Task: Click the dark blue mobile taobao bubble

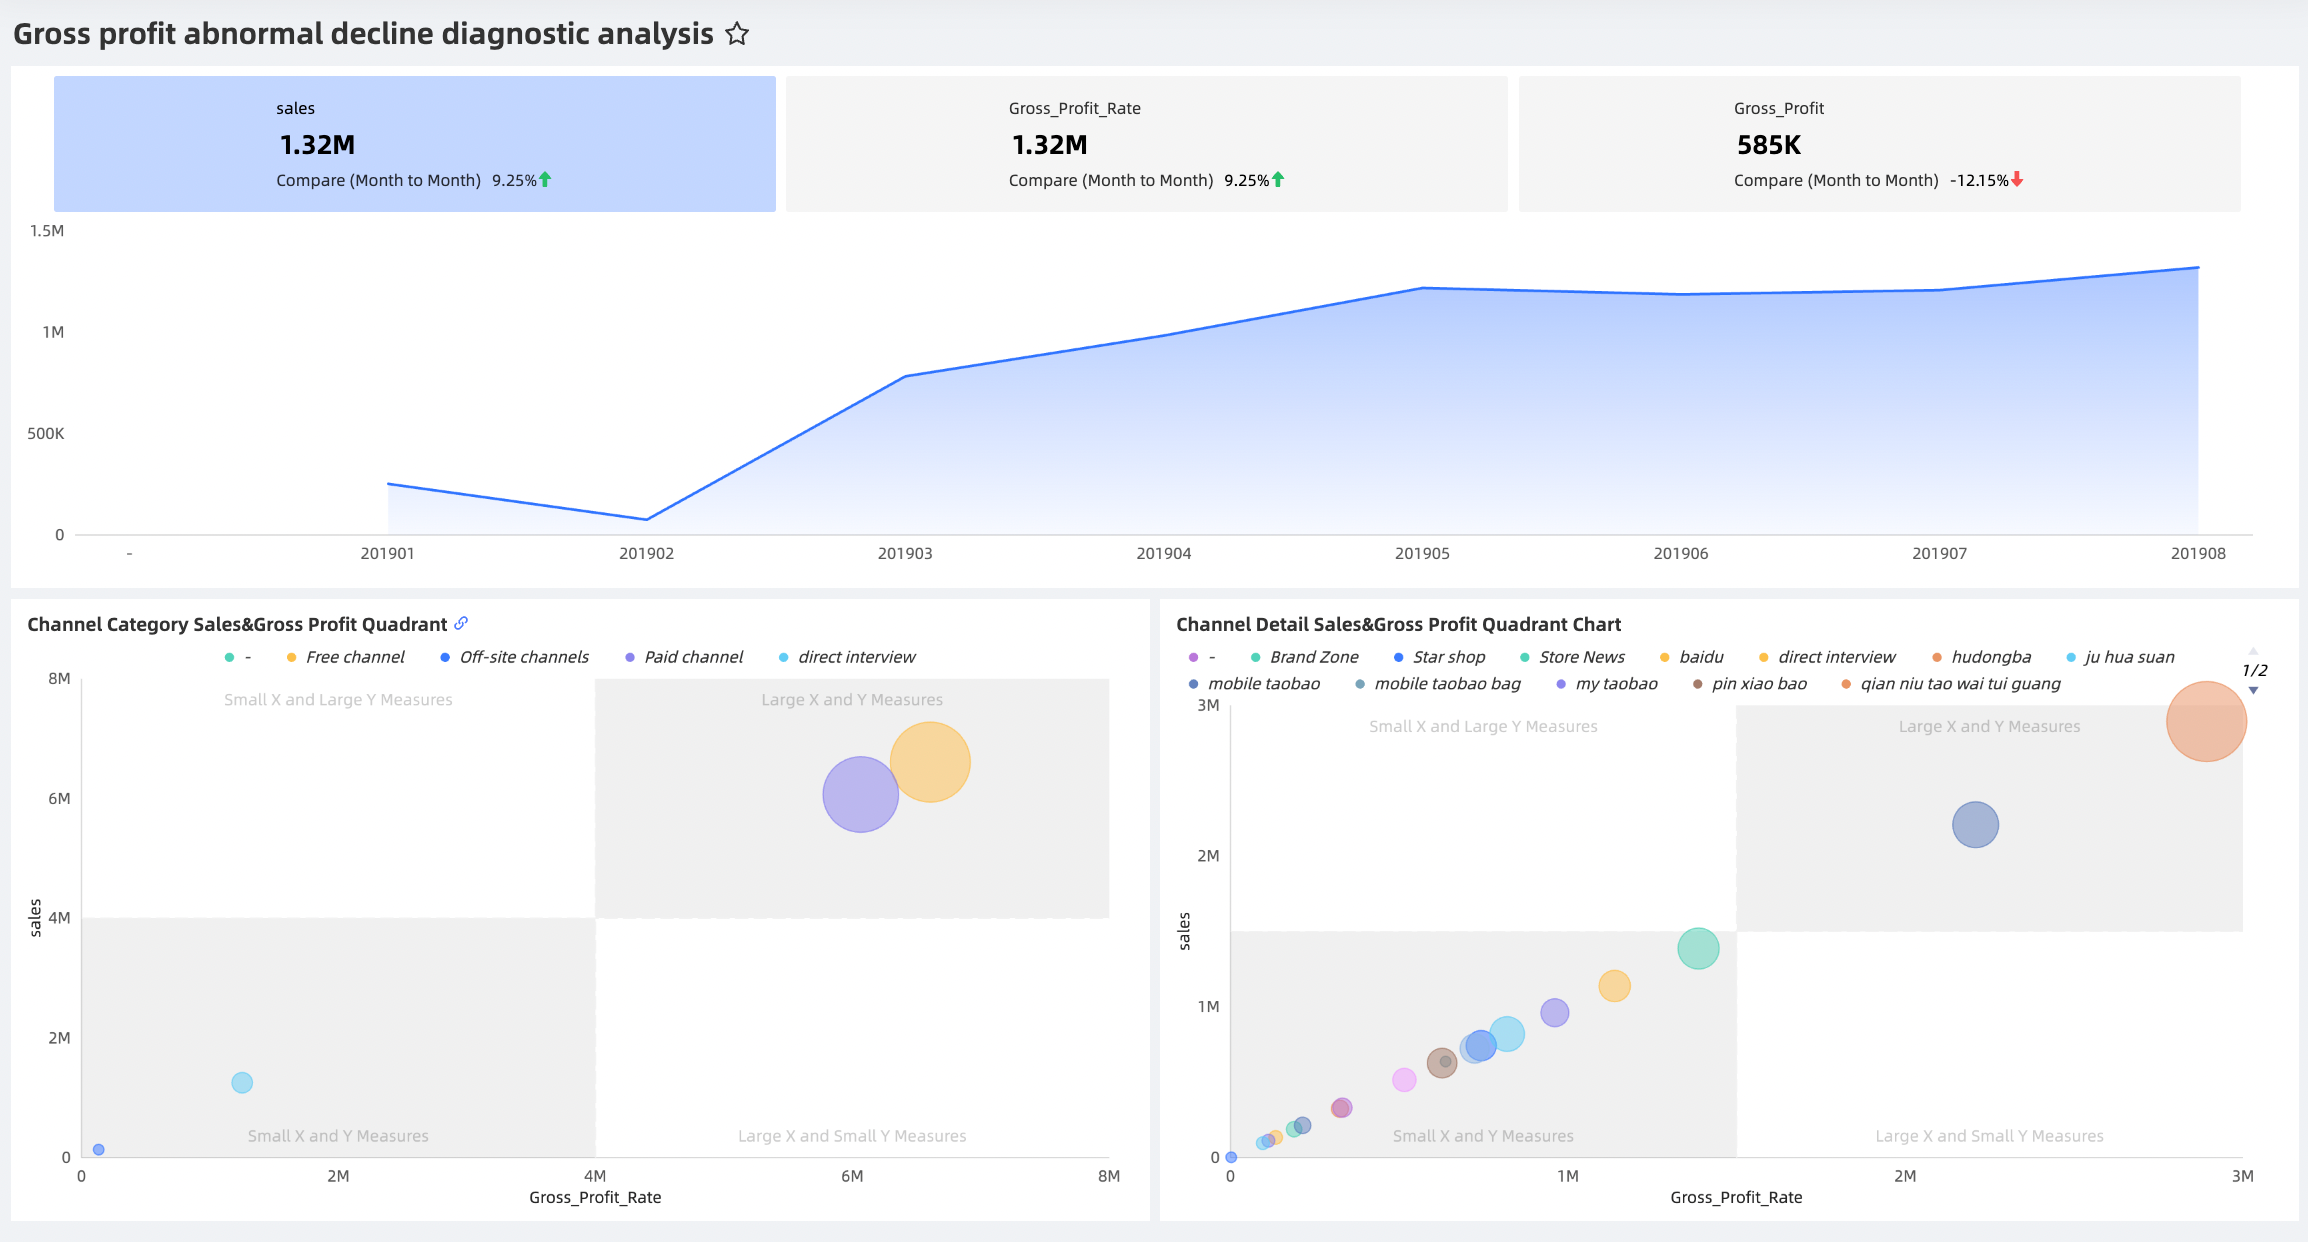Action: click(1975, 825)
